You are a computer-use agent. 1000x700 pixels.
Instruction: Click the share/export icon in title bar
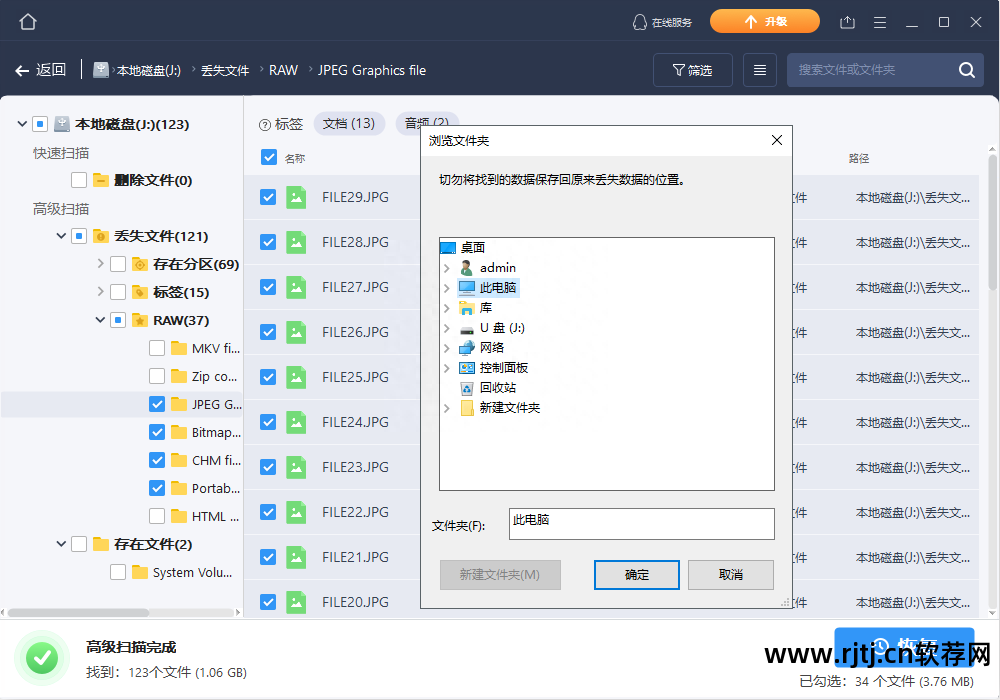click(848, 22)
